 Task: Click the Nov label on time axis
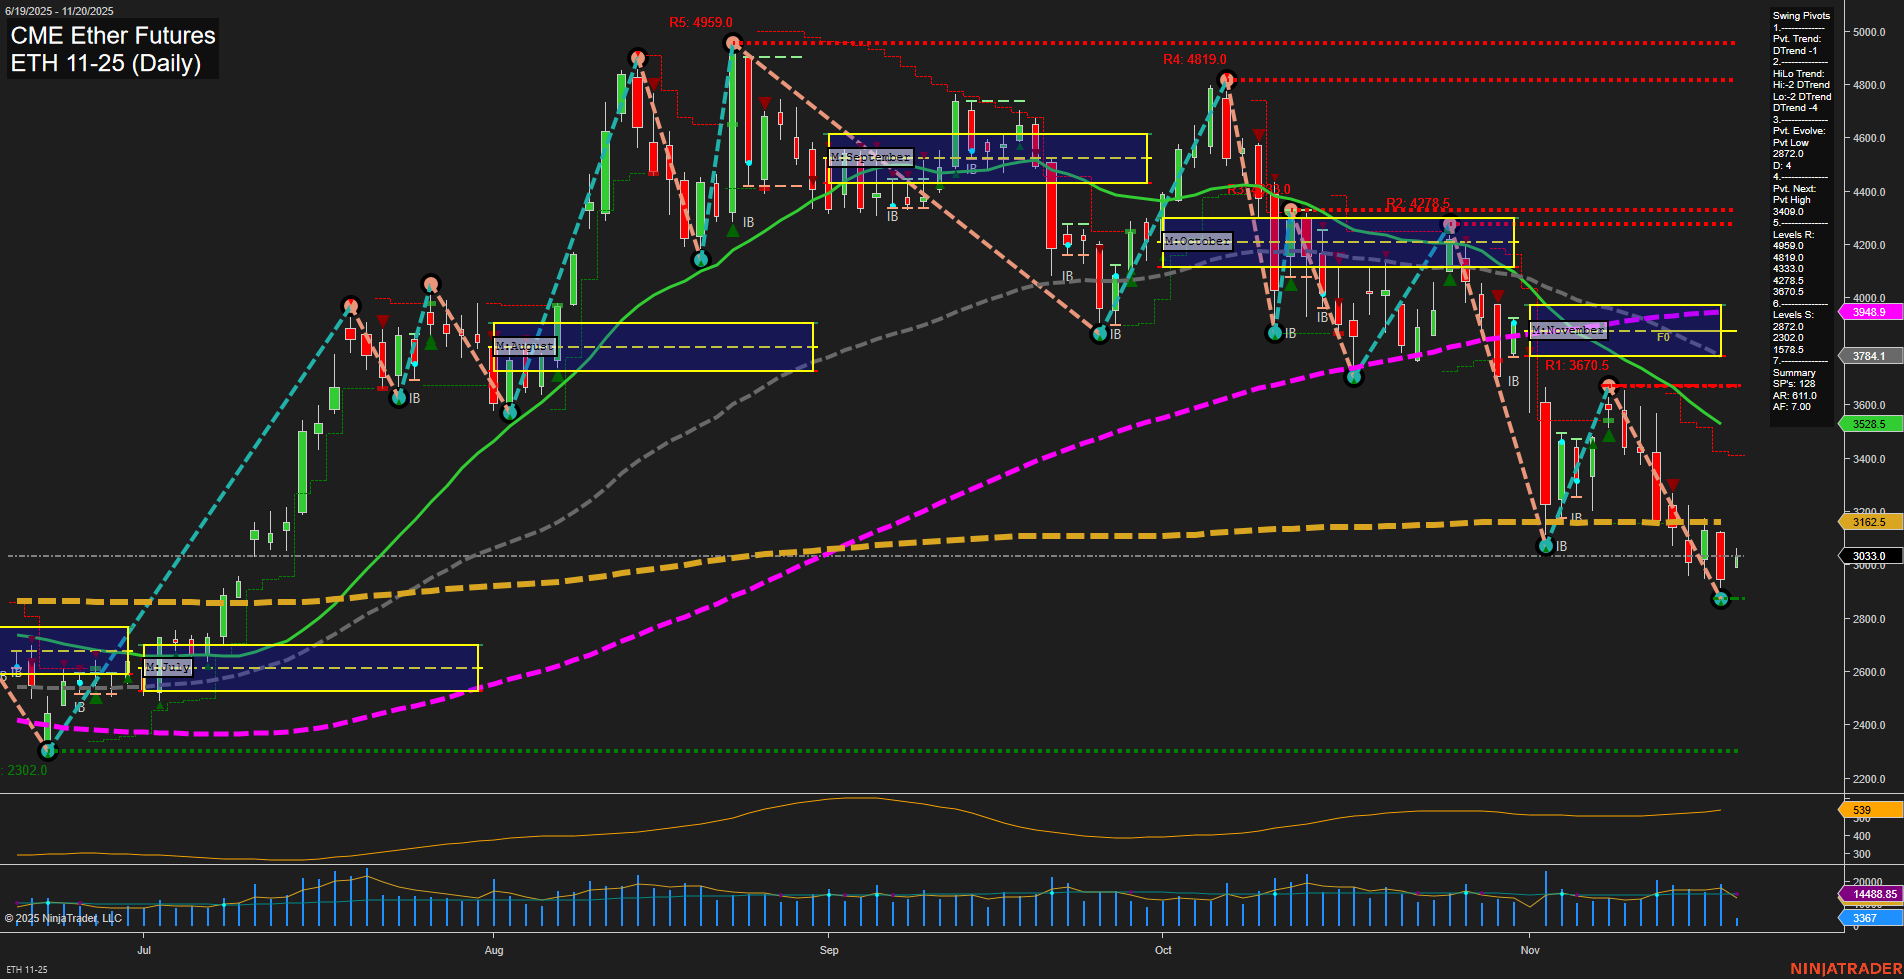pos(1530,950)
